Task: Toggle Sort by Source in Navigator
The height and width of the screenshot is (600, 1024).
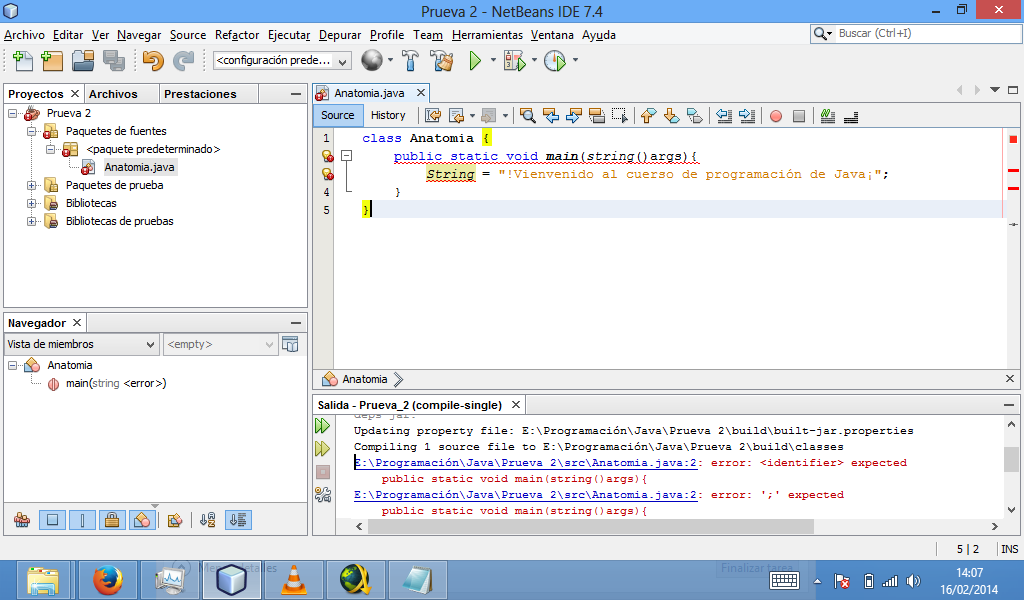Action: (x=238, y=520)
